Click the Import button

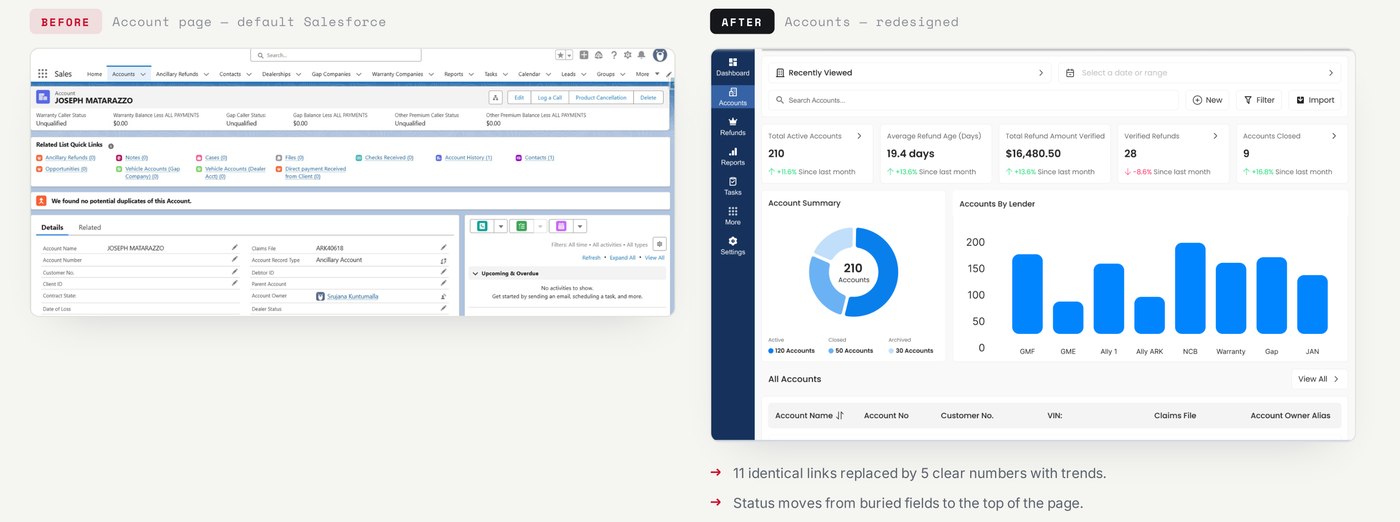tap(1315, 100)
